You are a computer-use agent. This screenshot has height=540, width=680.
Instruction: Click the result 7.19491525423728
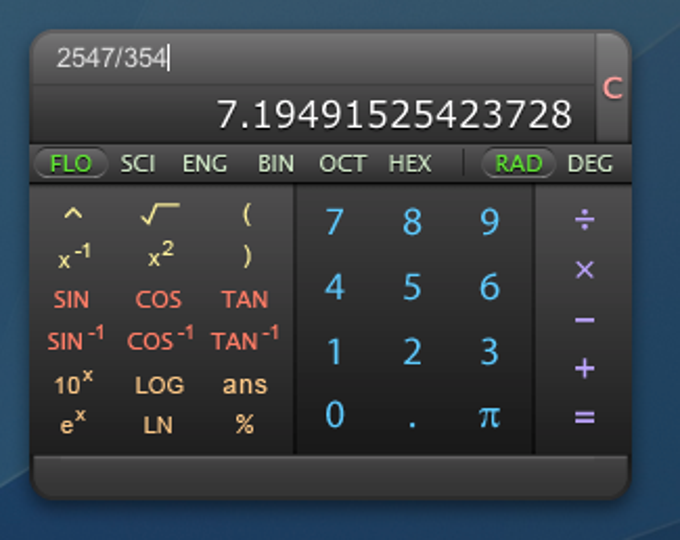coord(394,115)
